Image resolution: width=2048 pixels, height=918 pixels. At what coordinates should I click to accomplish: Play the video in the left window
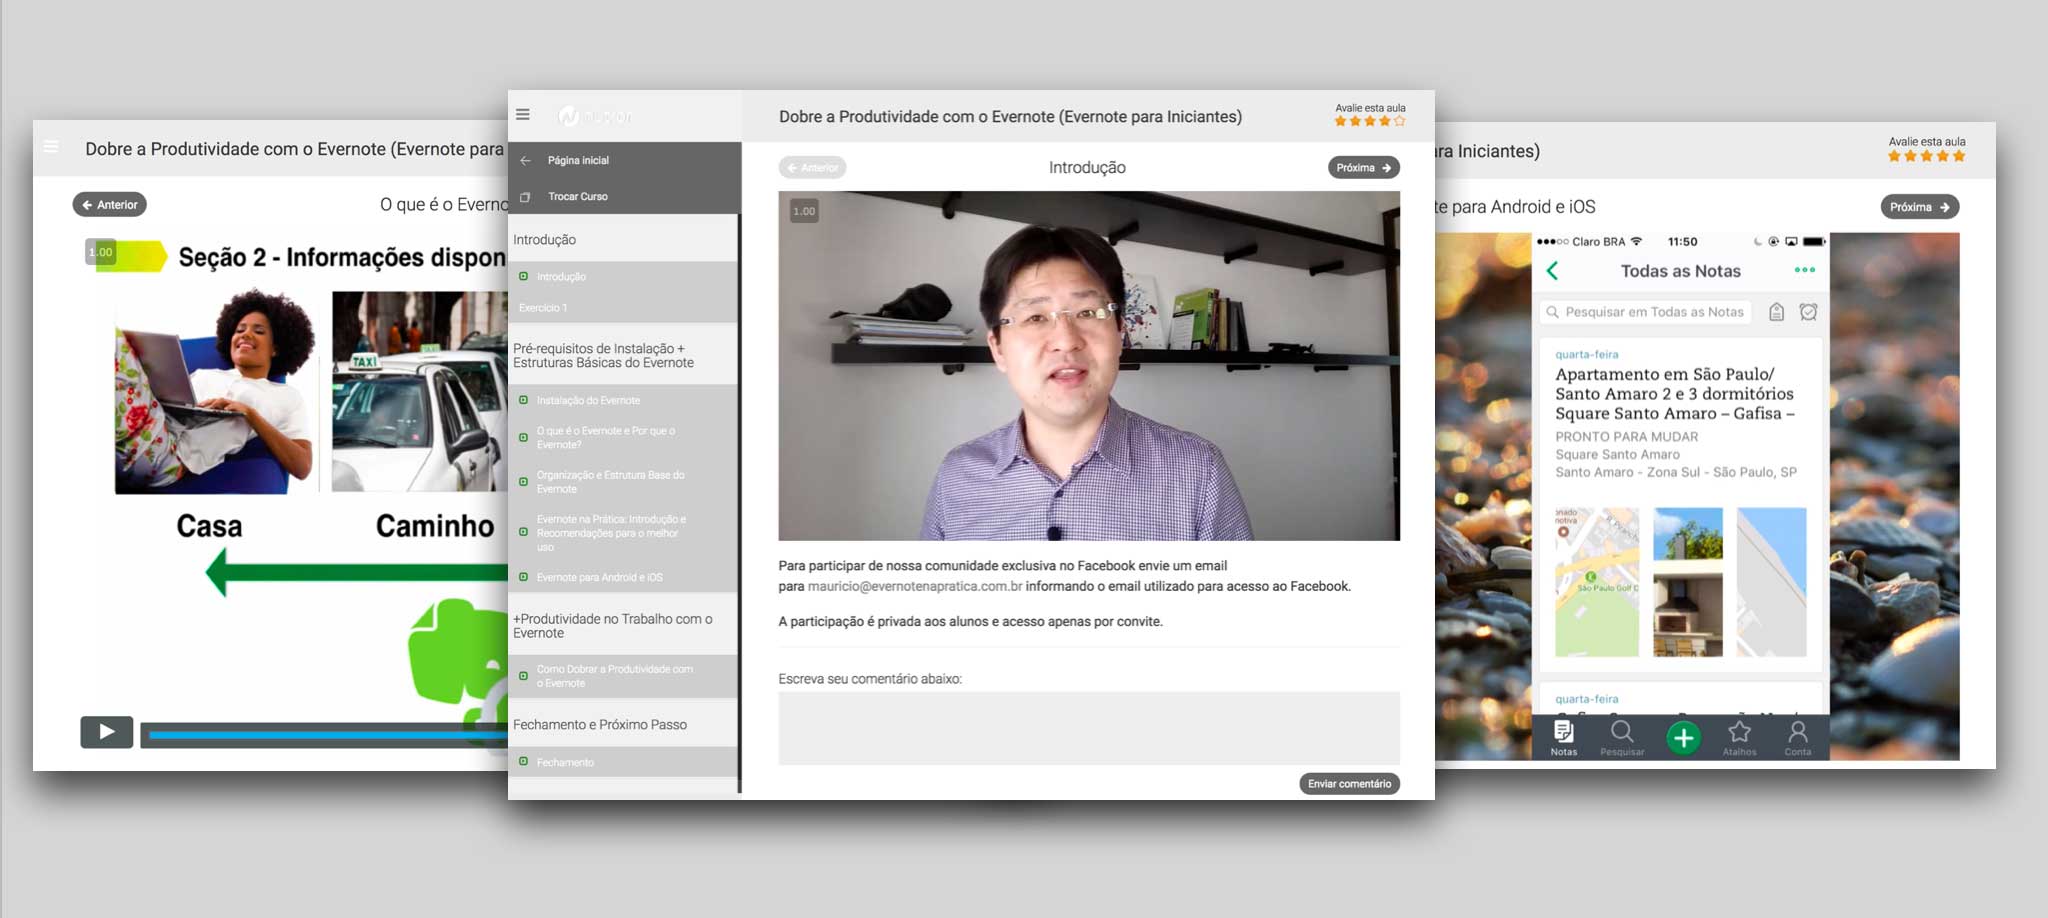(106, 732)
